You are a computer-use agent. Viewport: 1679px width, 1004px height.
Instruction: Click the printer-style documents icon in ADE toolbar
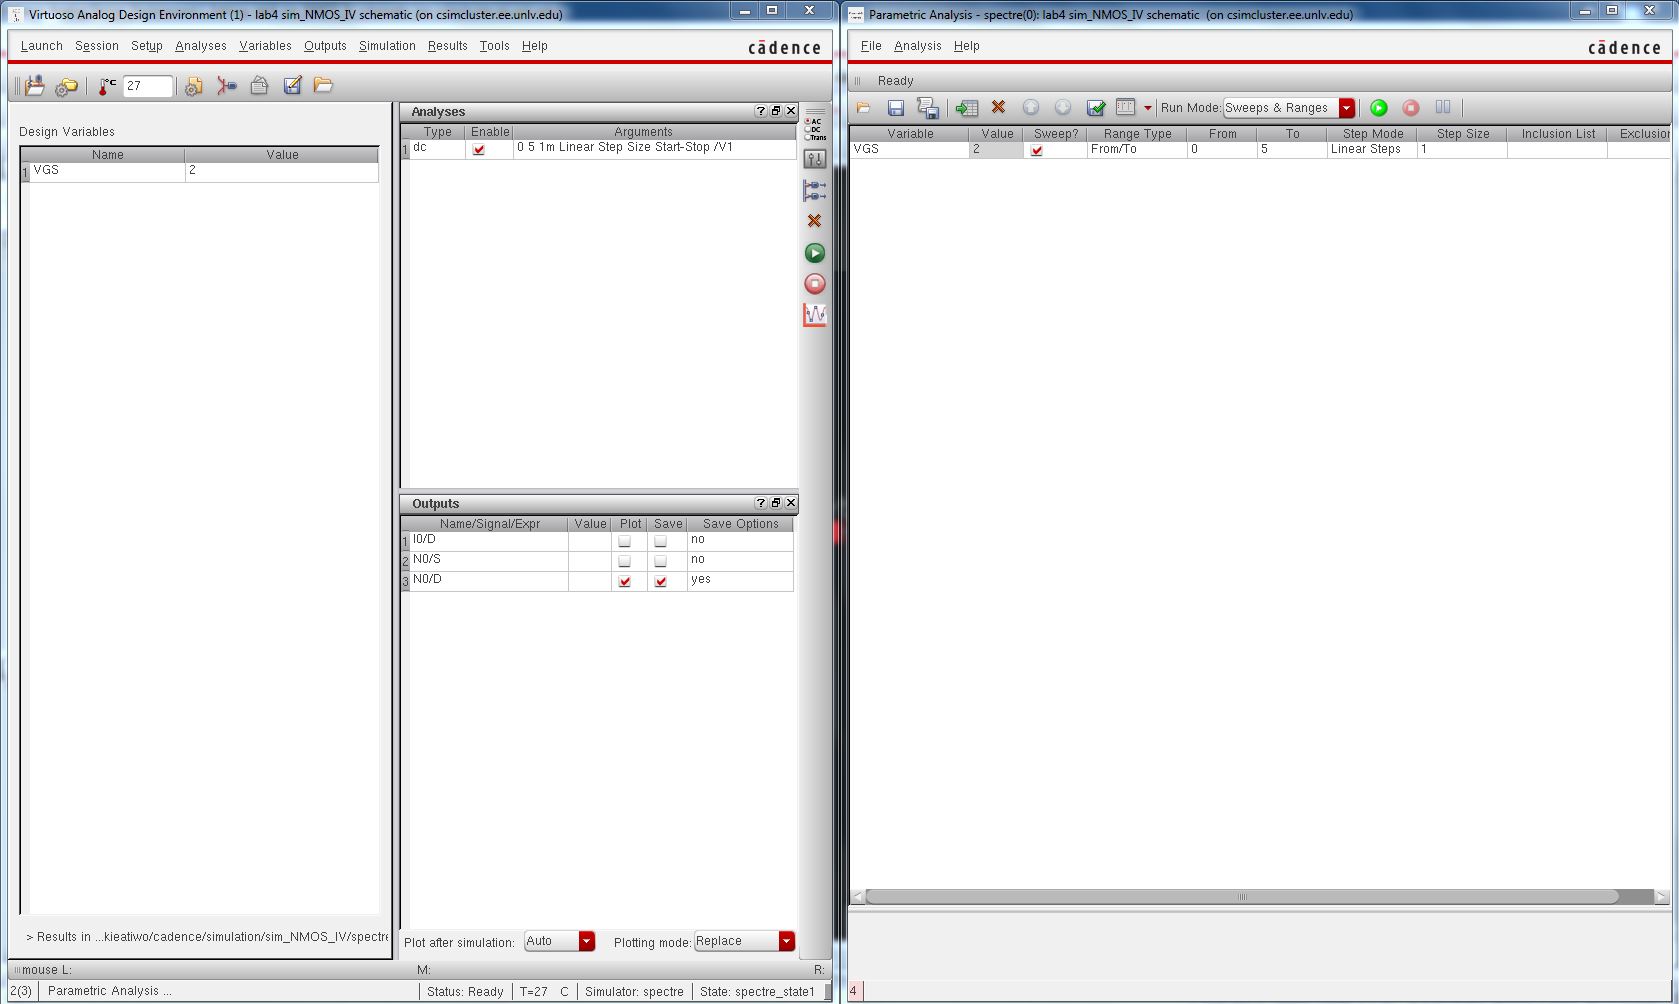(259, 86)
